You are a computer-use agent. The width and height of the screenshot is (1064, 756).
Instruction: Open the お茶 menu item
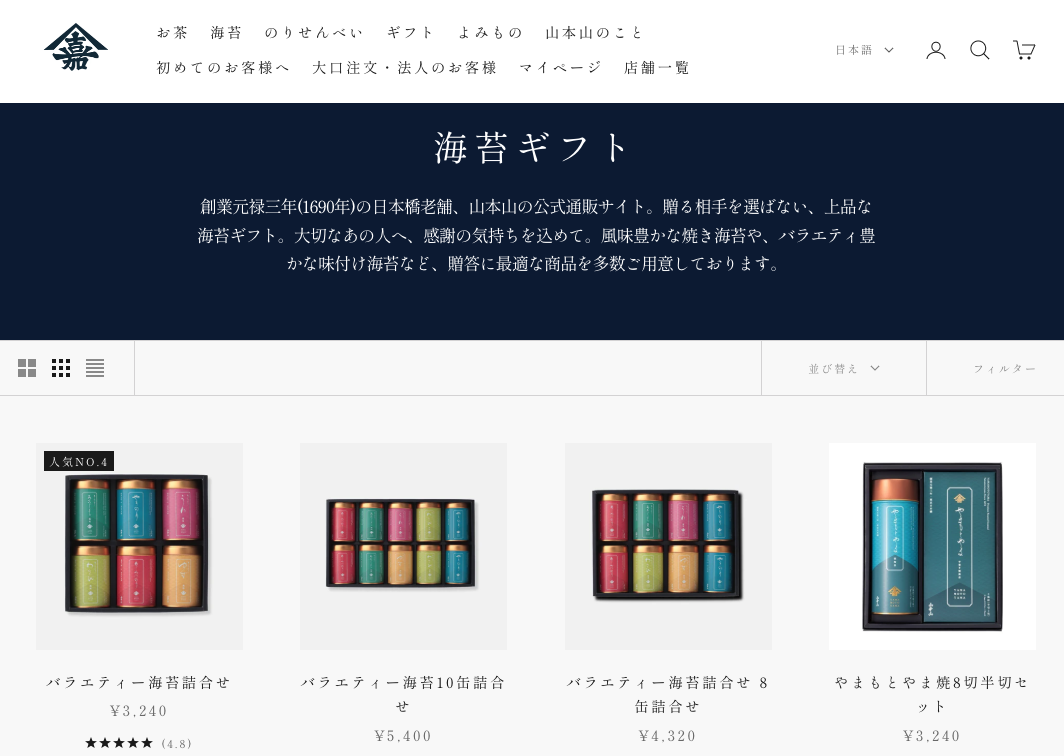tap(172, 33)
